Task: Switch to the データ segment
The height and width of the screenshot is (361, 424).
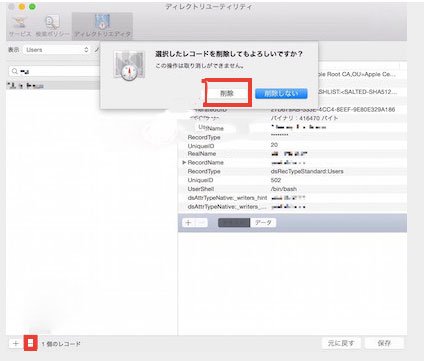Action: 263,223
